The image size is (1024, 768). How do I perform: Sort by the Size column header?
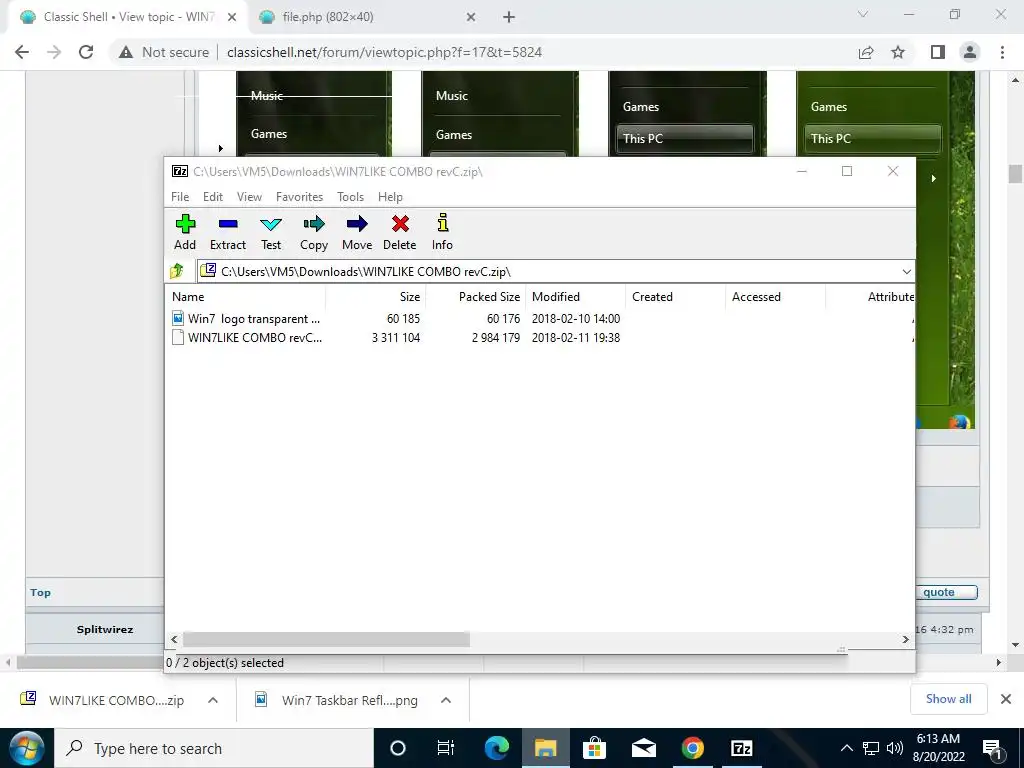click(376, 296)
